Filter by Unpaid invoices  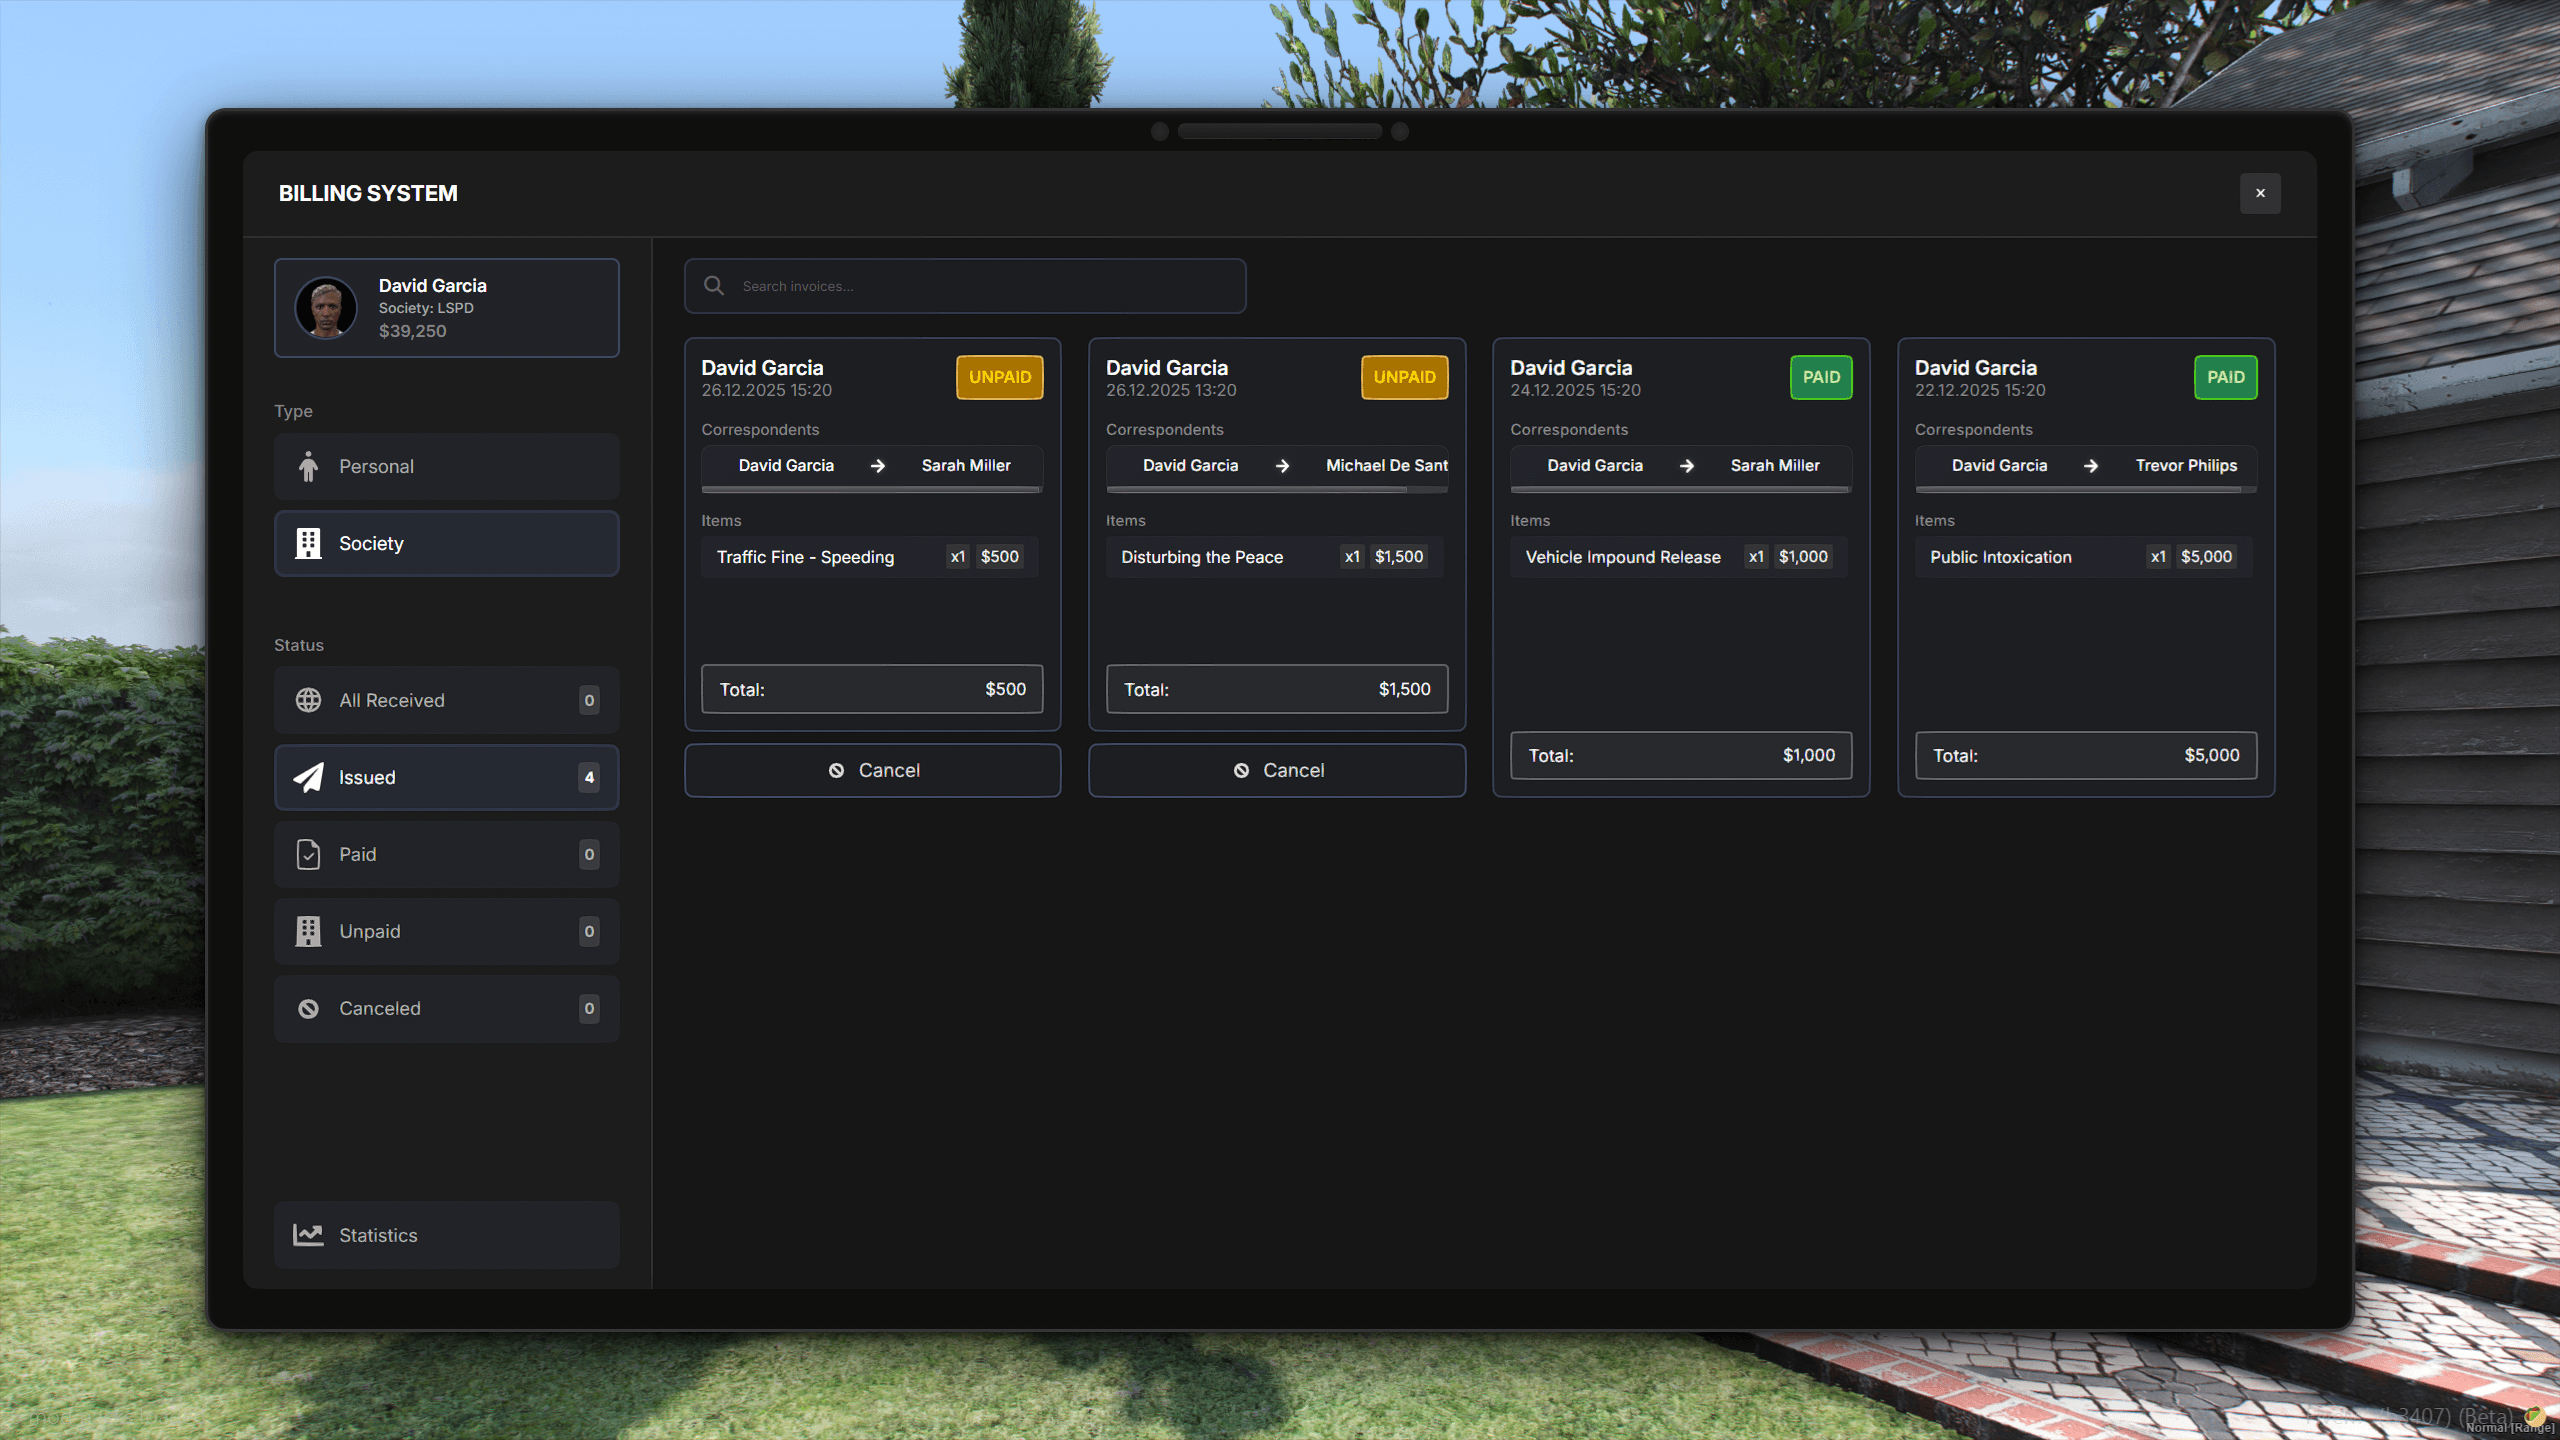click(x=447, y=931)
